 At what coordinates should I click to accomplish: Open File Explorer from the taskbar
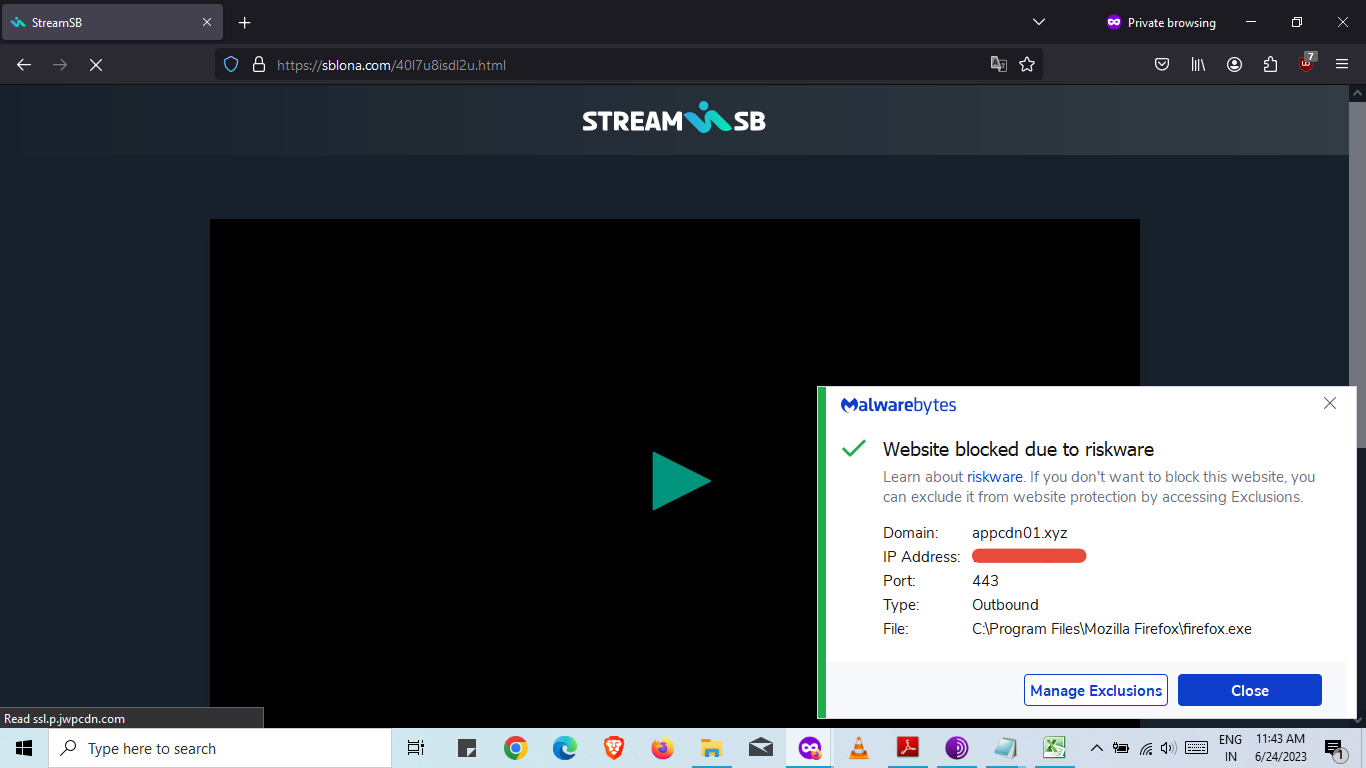(x=712, y=748)
